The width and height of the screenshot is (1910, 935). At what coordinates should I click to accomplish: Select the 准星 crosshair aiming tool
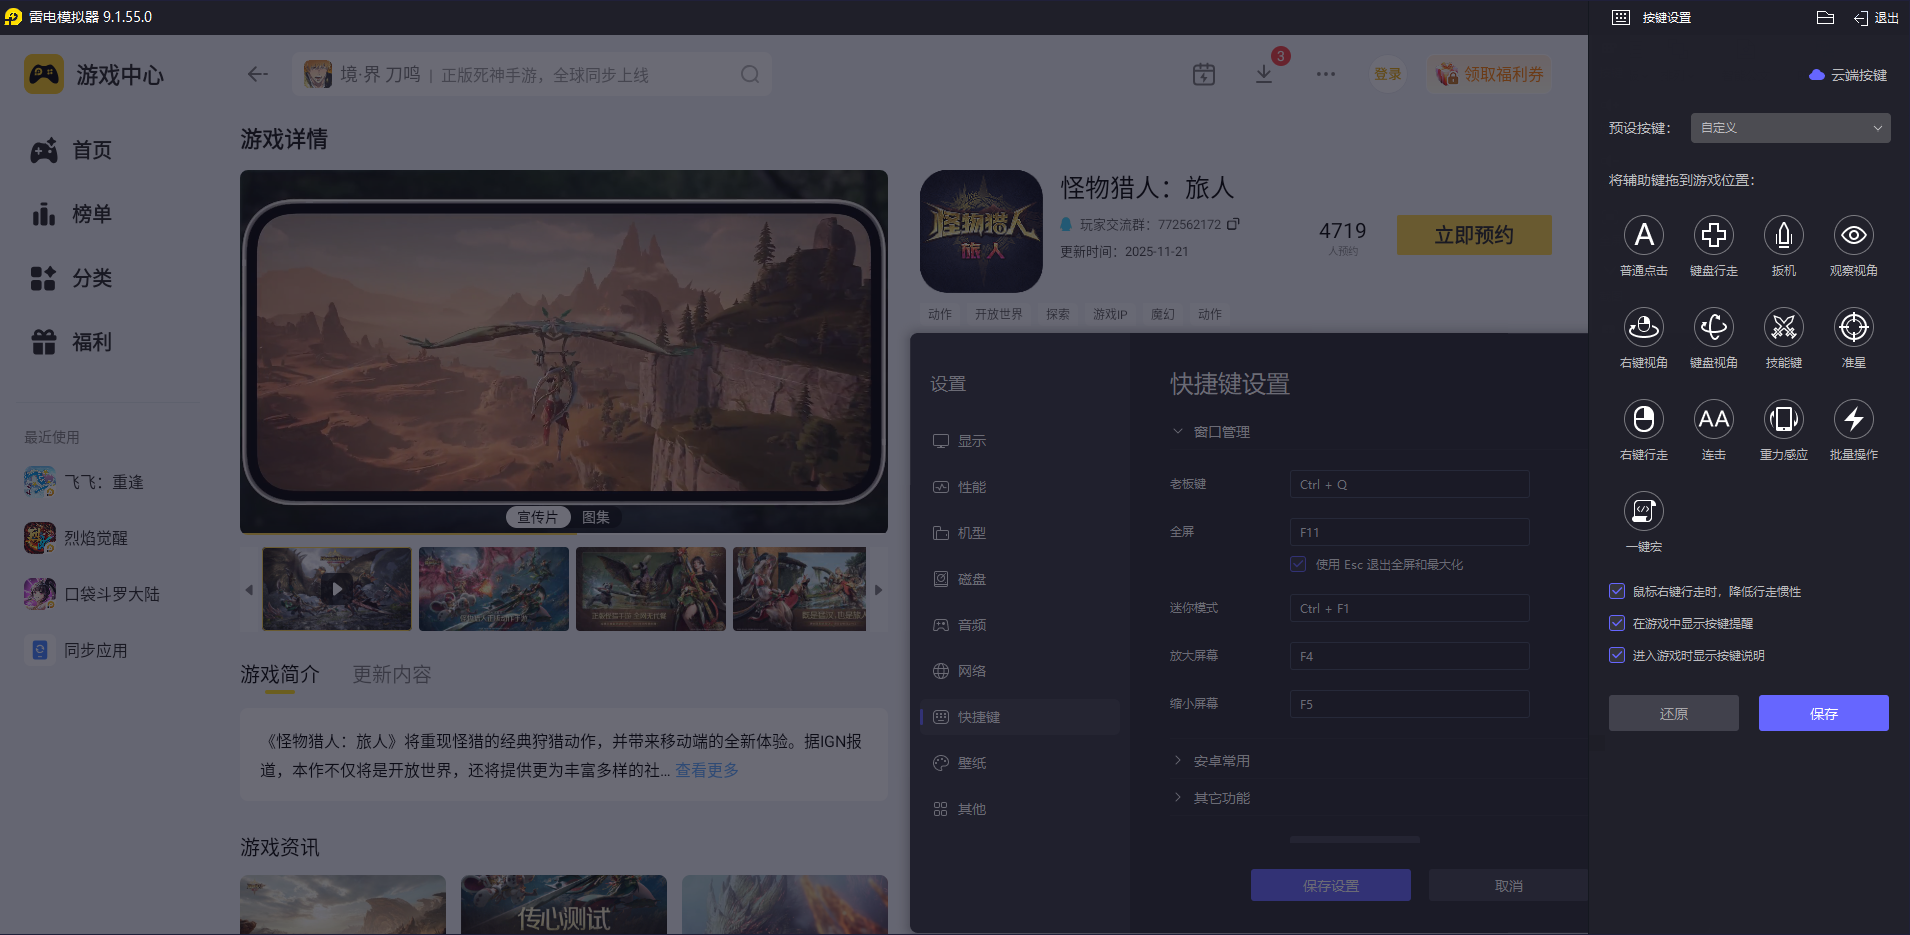1853,327
